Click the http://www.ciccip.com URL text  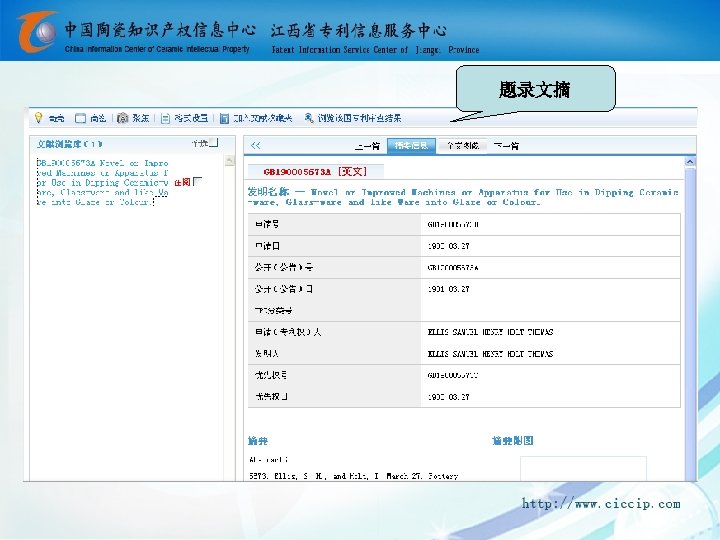point(601,504)
